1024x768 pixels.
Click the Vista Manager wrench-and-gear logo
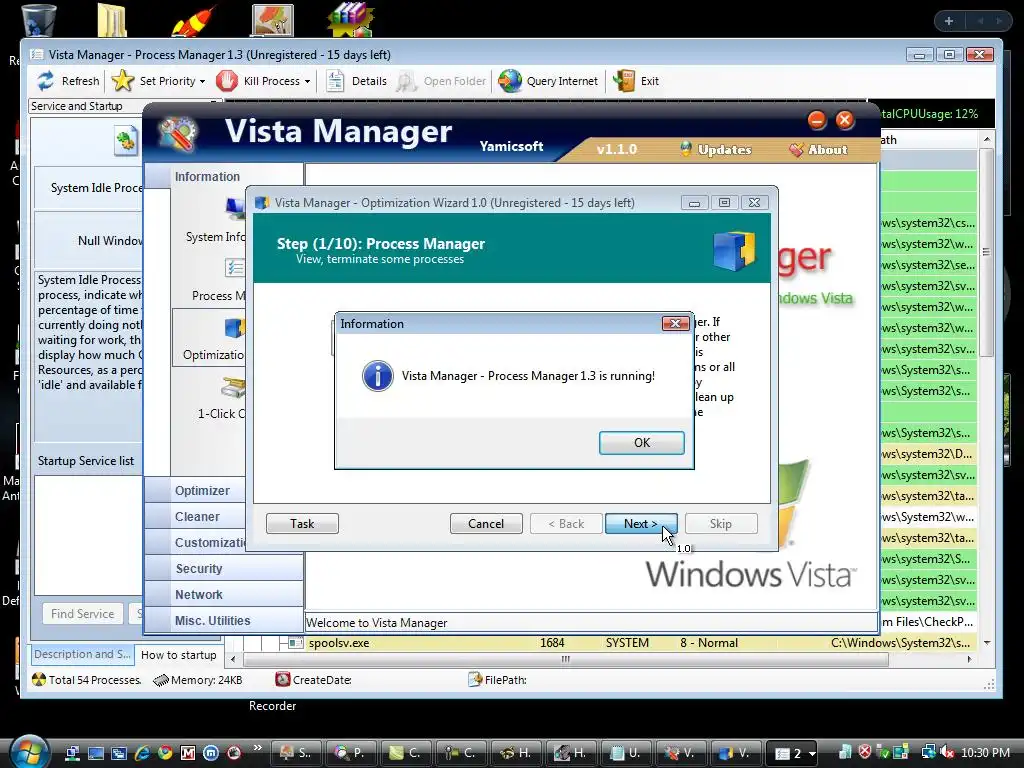(177, 134)
